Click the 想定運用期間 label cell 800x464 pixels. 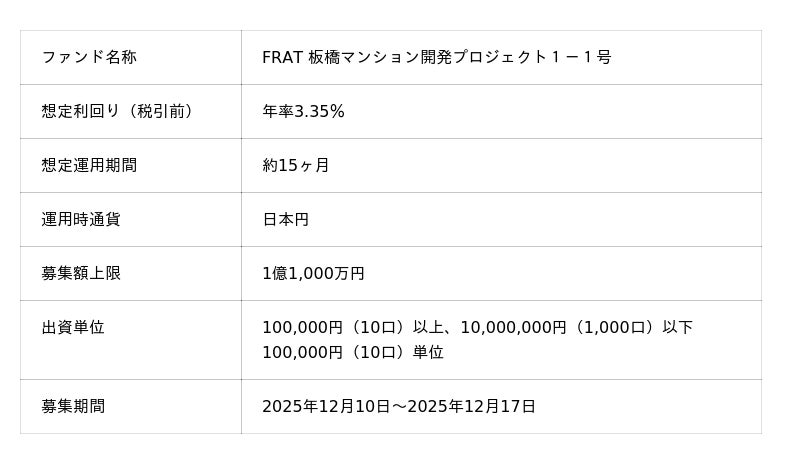89,165
